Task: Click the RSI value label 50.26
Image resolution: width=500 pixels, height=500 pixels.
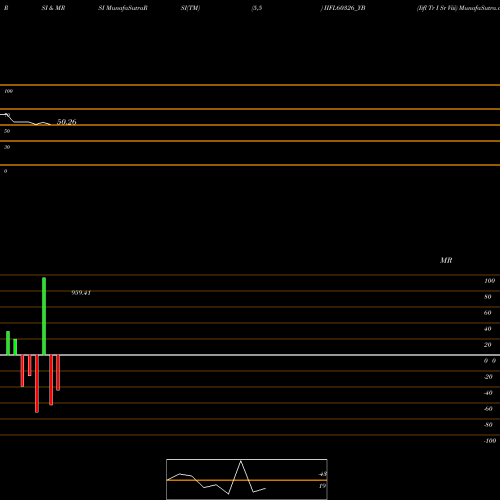Action: (x=67, y=122)
